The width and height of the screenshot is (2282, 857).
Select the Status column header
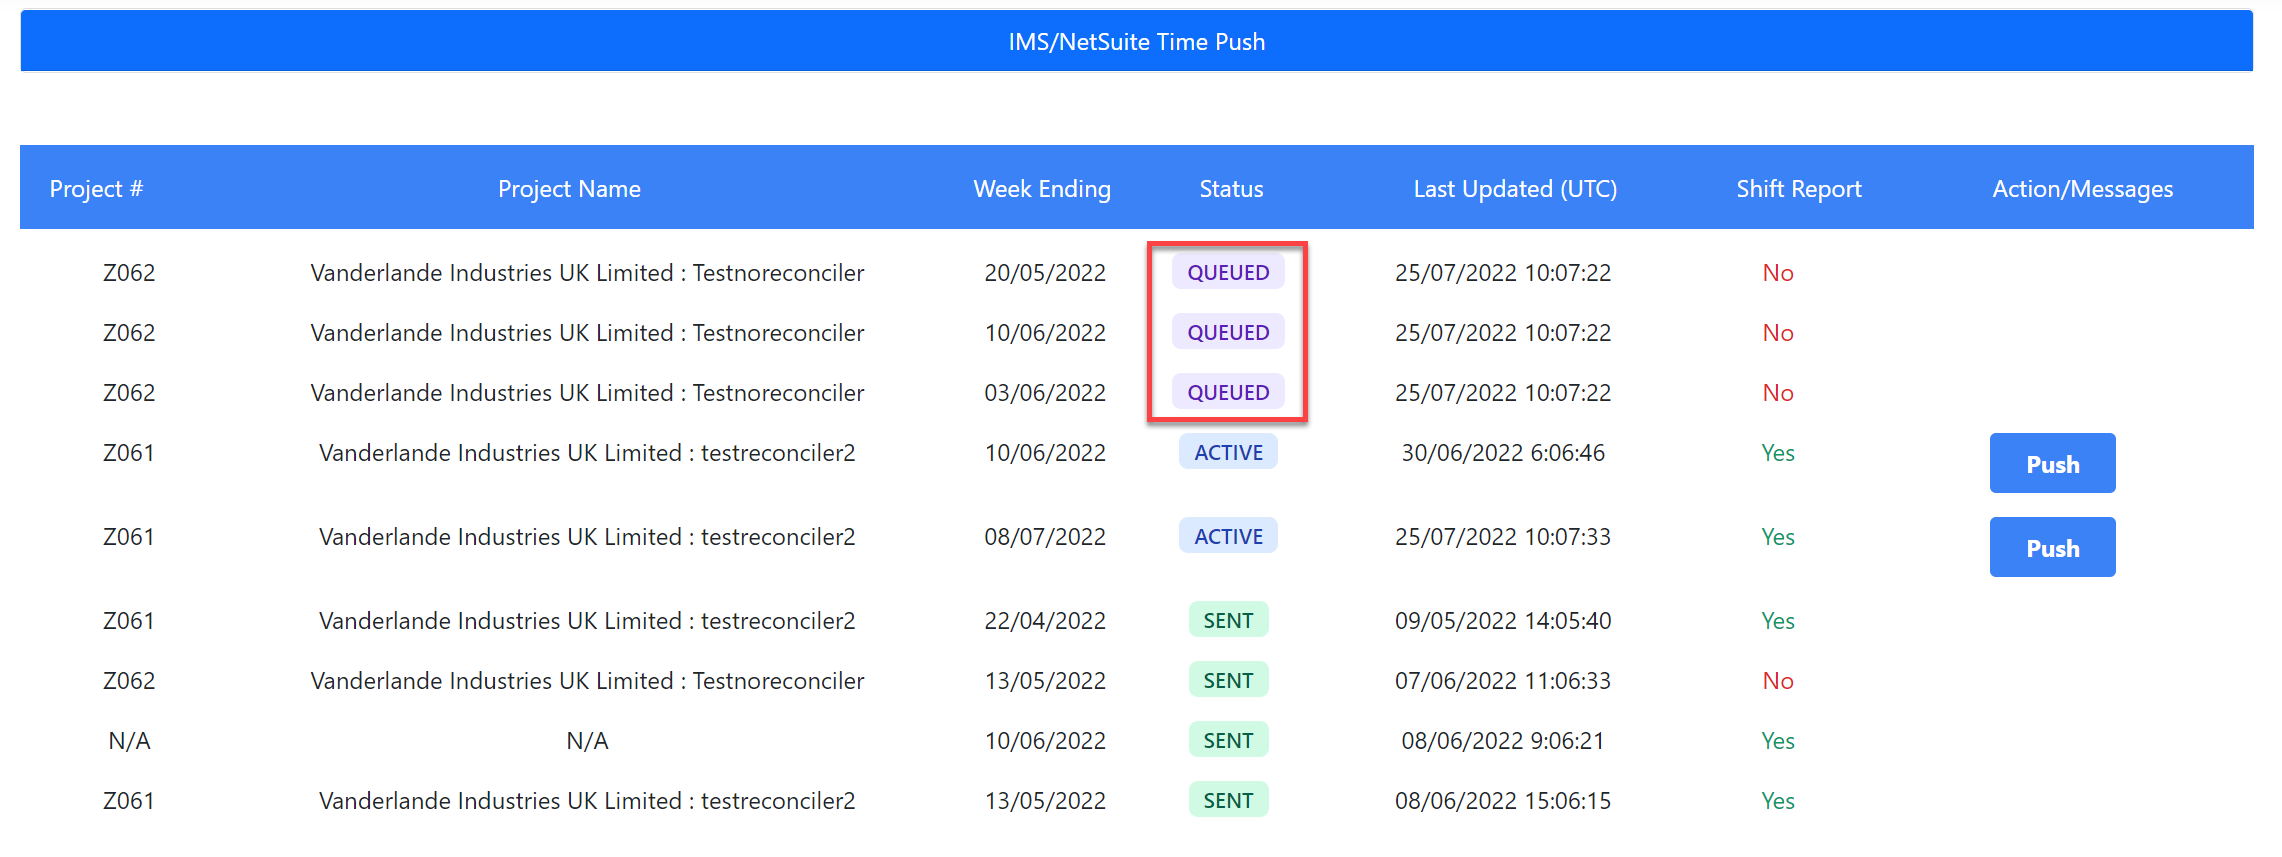(x=1231, y=189)
